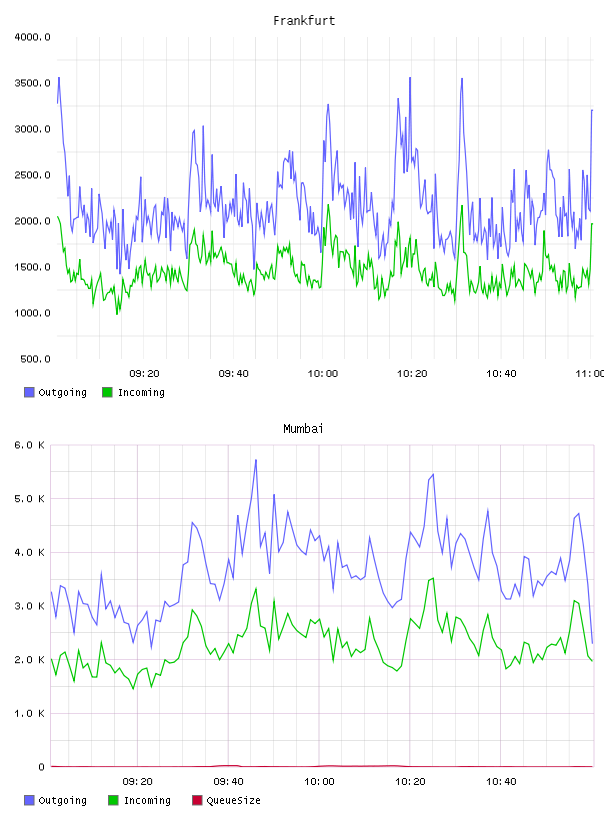608x816 pixels.
Task: Click the 09:40 time label on Mumbai chart
Action: coord(228,782)
